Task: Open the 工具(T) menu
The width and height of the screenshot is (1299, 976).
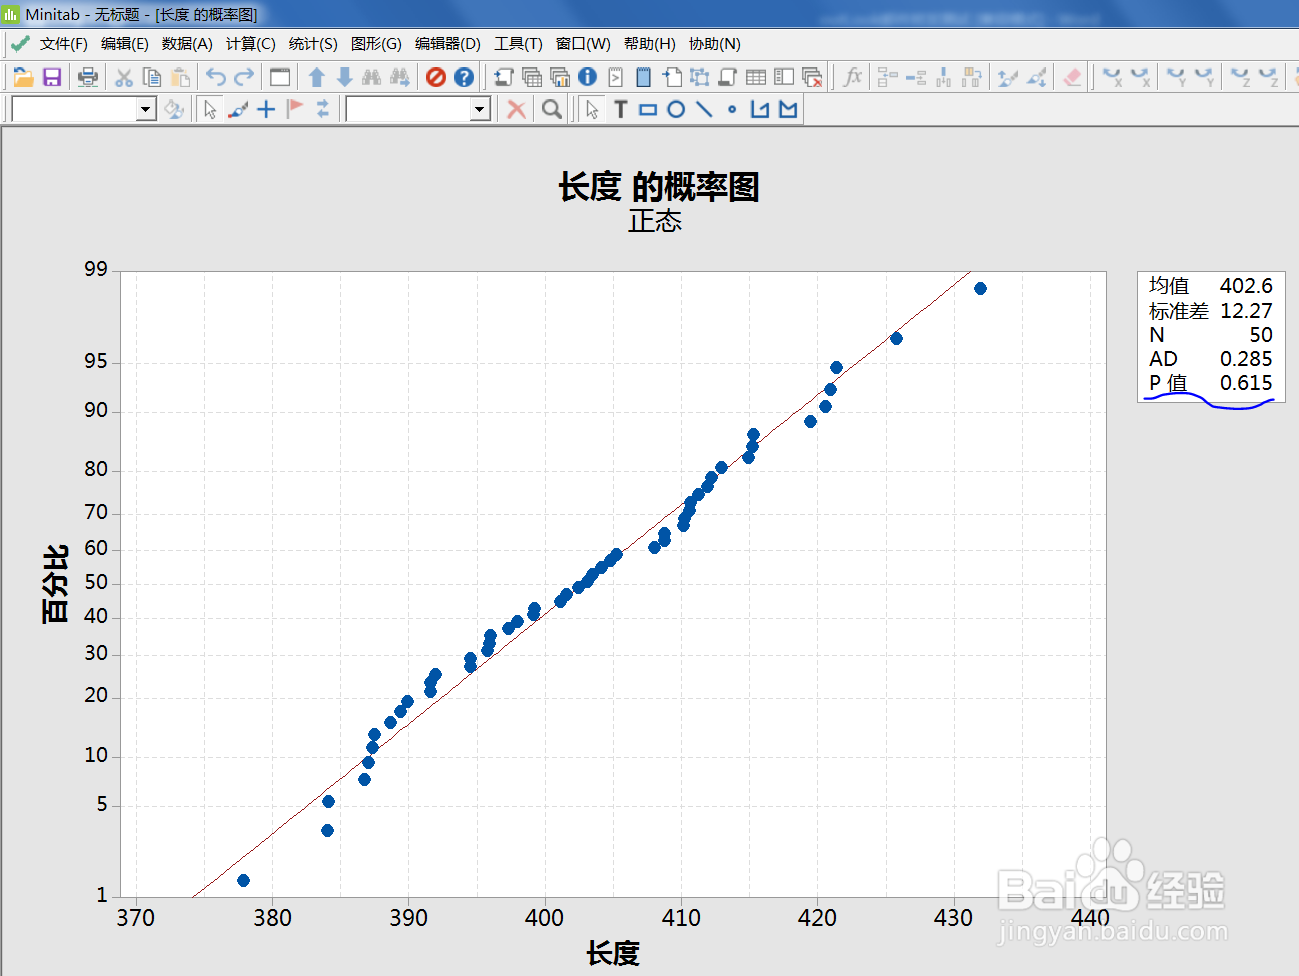Action: 518,44
